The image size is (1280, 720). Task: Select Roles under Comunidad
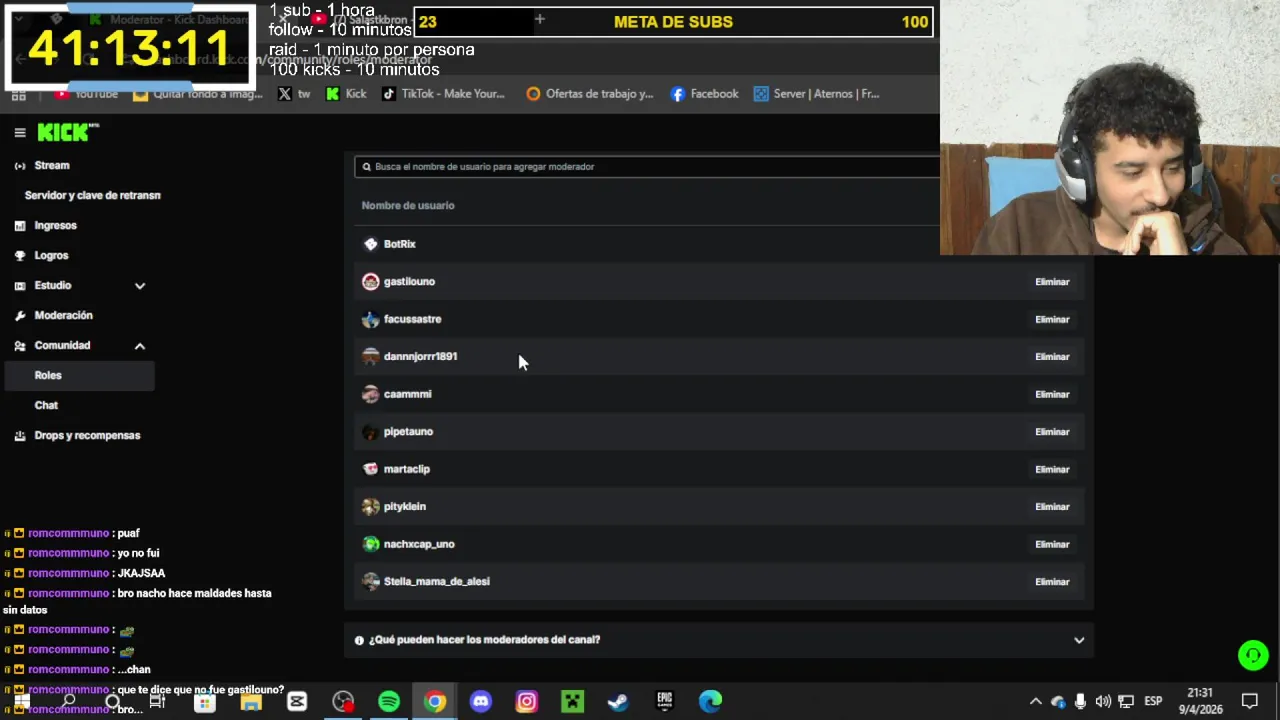tap(80, 375)
